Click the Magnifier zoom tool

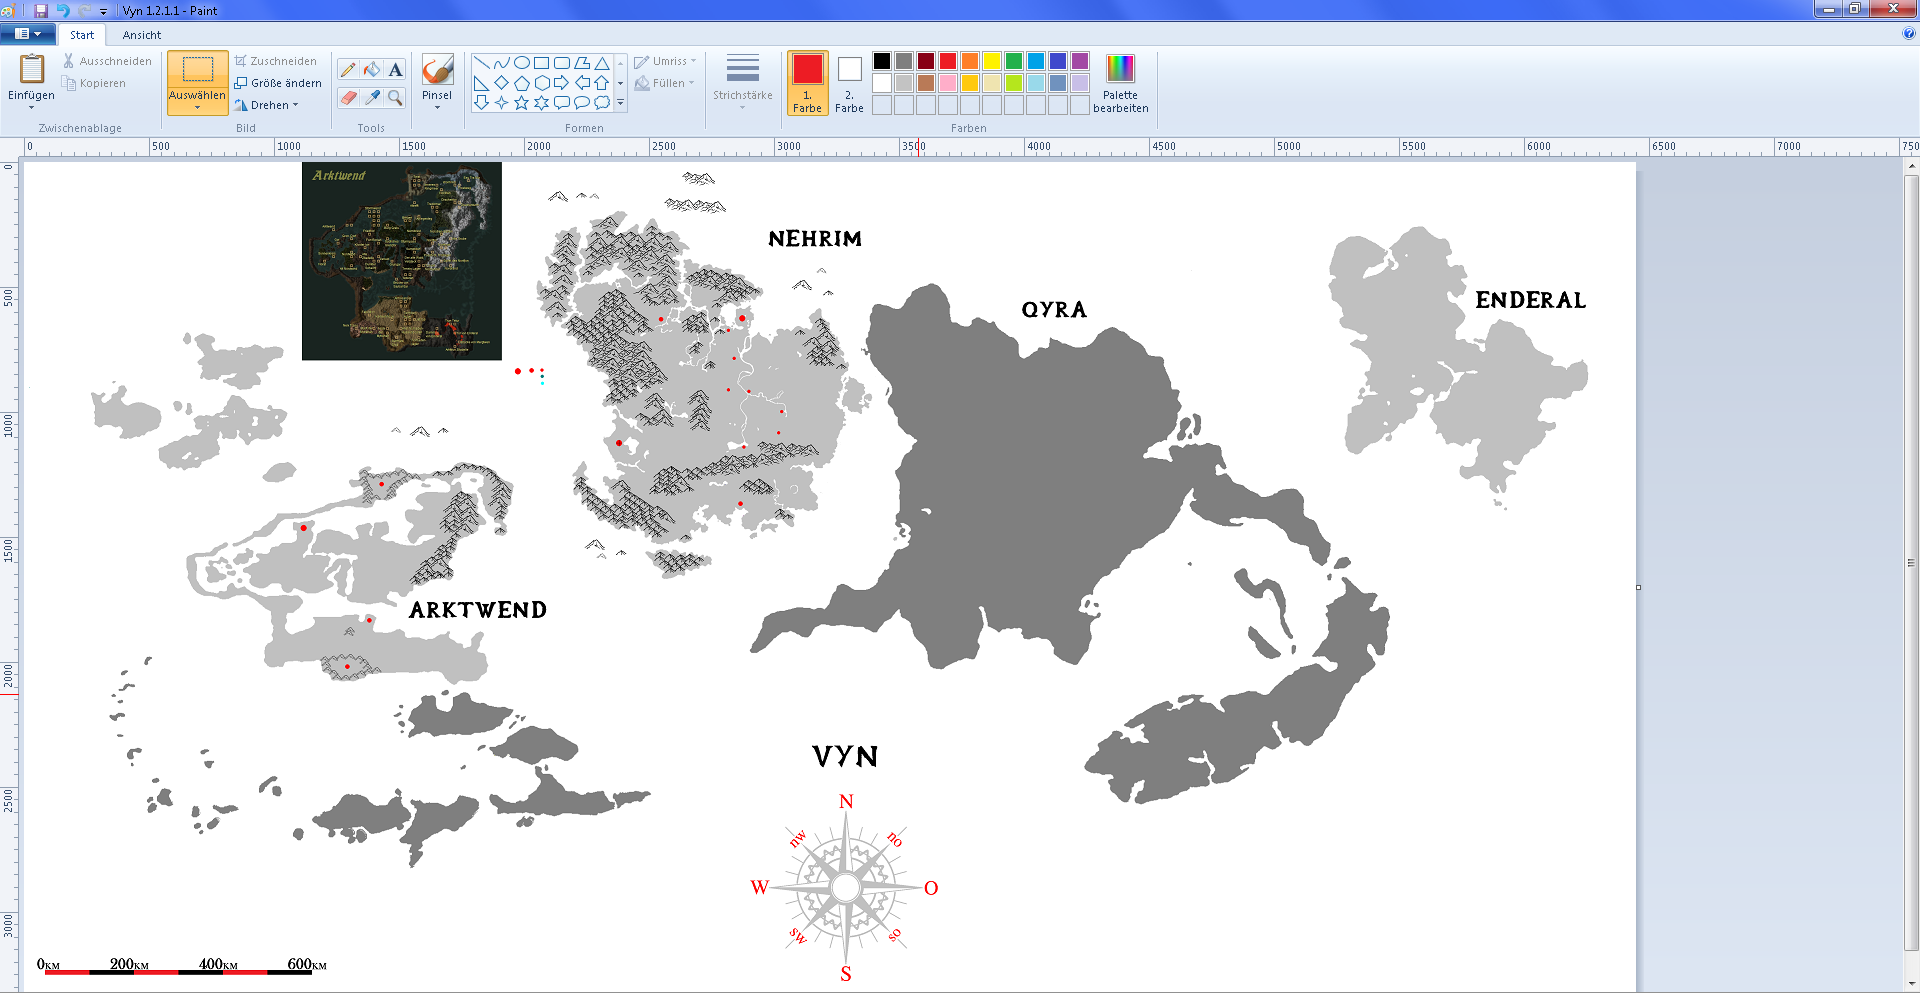tap(396, 97)
